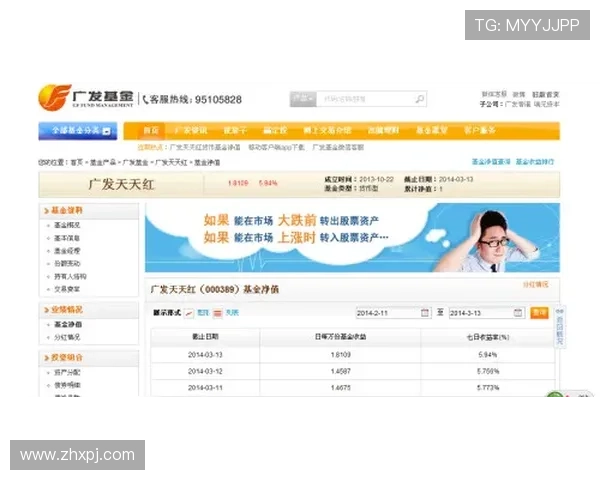The width and height of the screenshot is (600, 480).
Task: Collapse the 业绩情况 sidebar section
Action: 89,310
